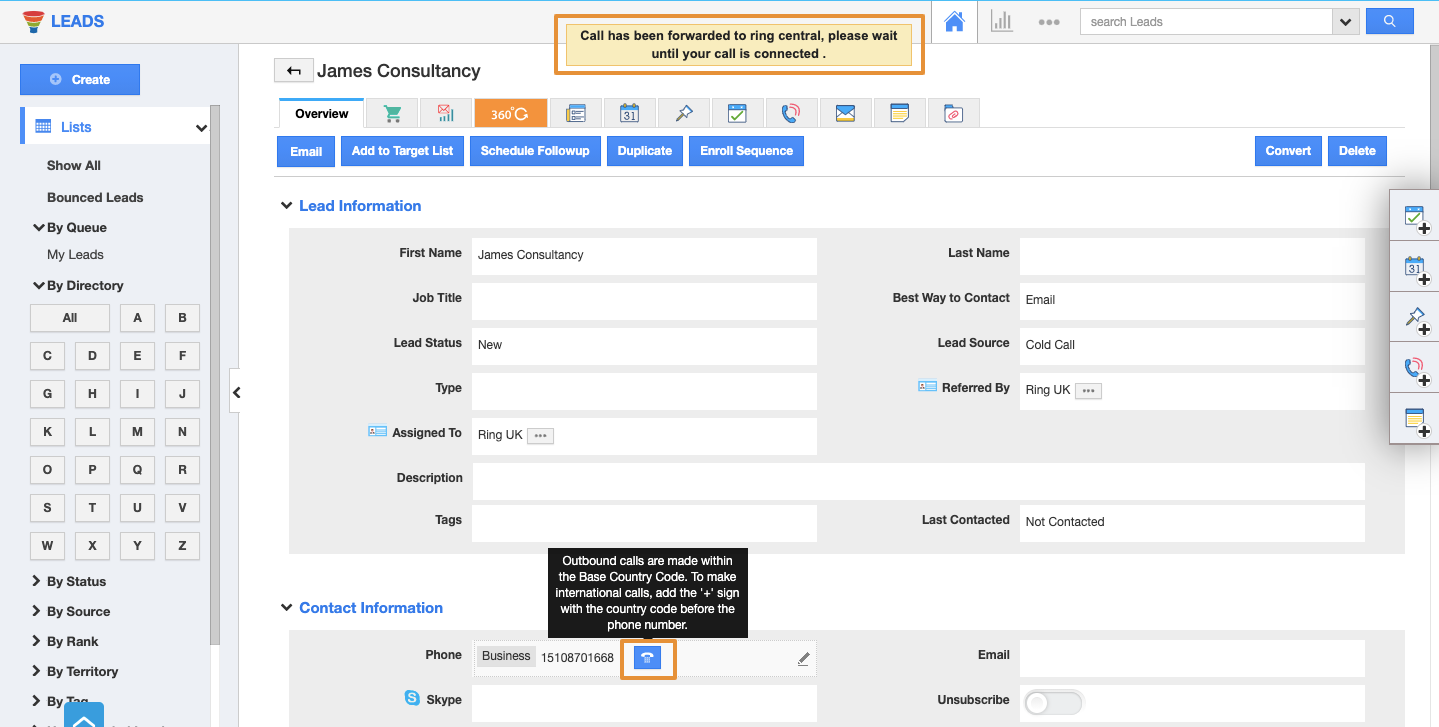Collapse the By Queue group

[39, 227]
